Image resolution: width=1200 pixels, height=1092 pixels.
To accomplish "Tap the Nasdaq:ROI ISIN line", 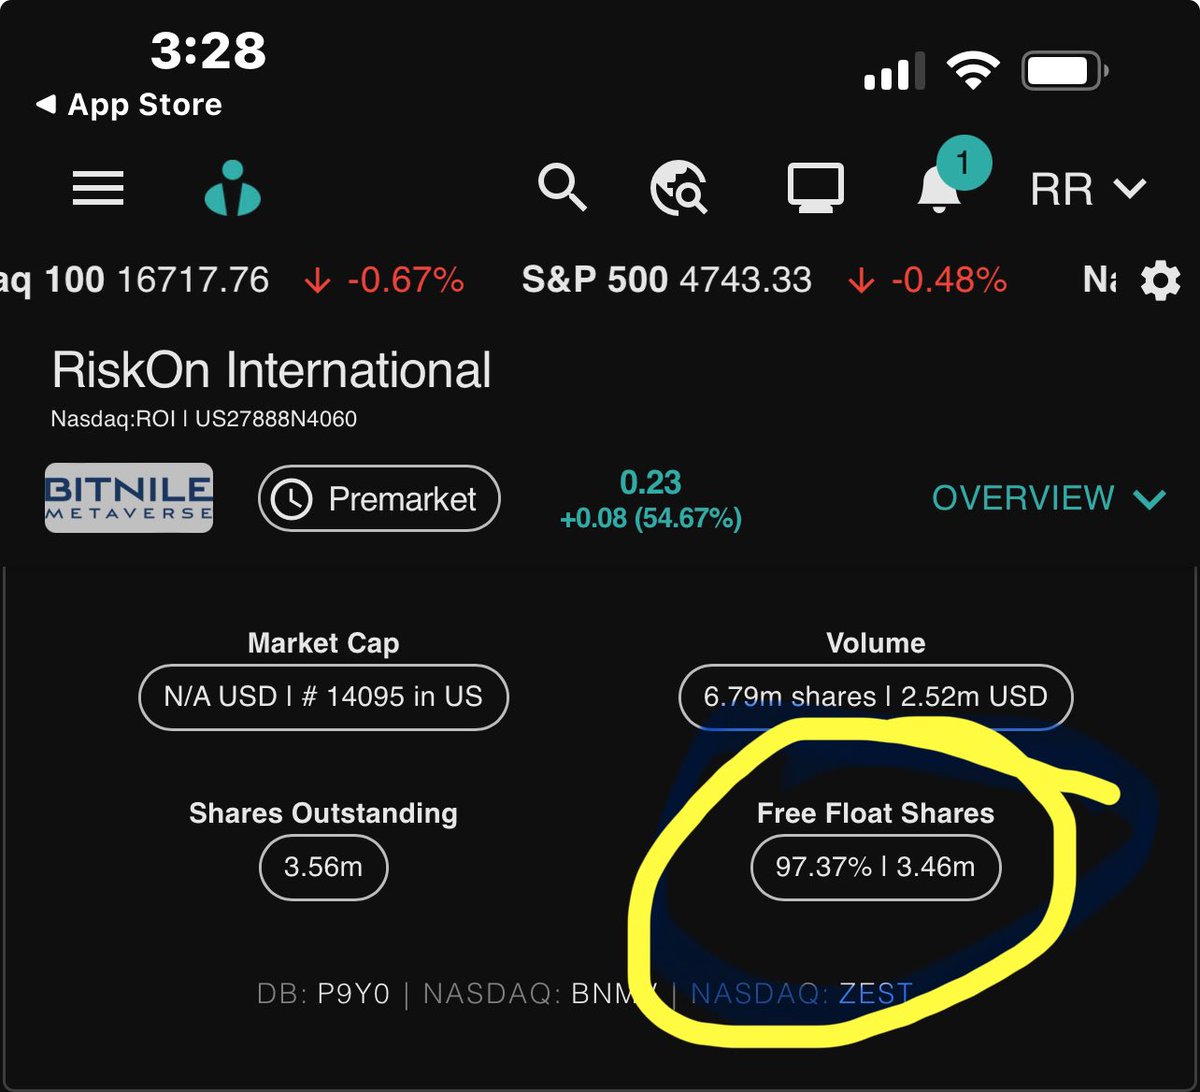I will point(203,418).
